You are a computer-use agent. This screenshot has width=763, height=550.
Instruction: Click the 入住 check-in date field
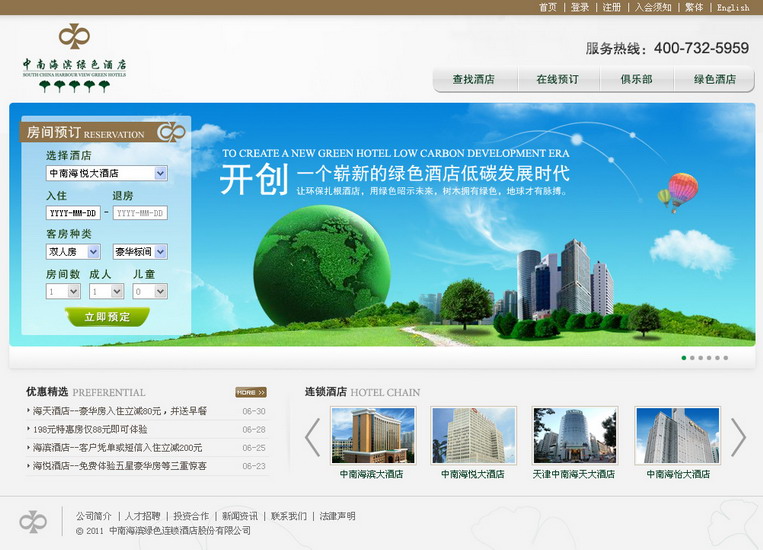tap(73, 213)
